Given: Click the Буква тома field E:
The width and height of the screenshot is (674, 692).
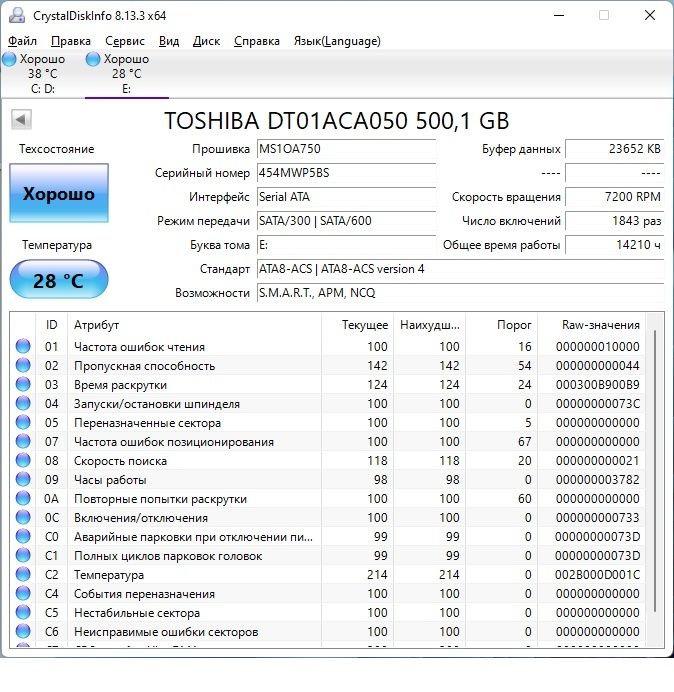Looking at the screenshot, I should [x=346, y=245].
